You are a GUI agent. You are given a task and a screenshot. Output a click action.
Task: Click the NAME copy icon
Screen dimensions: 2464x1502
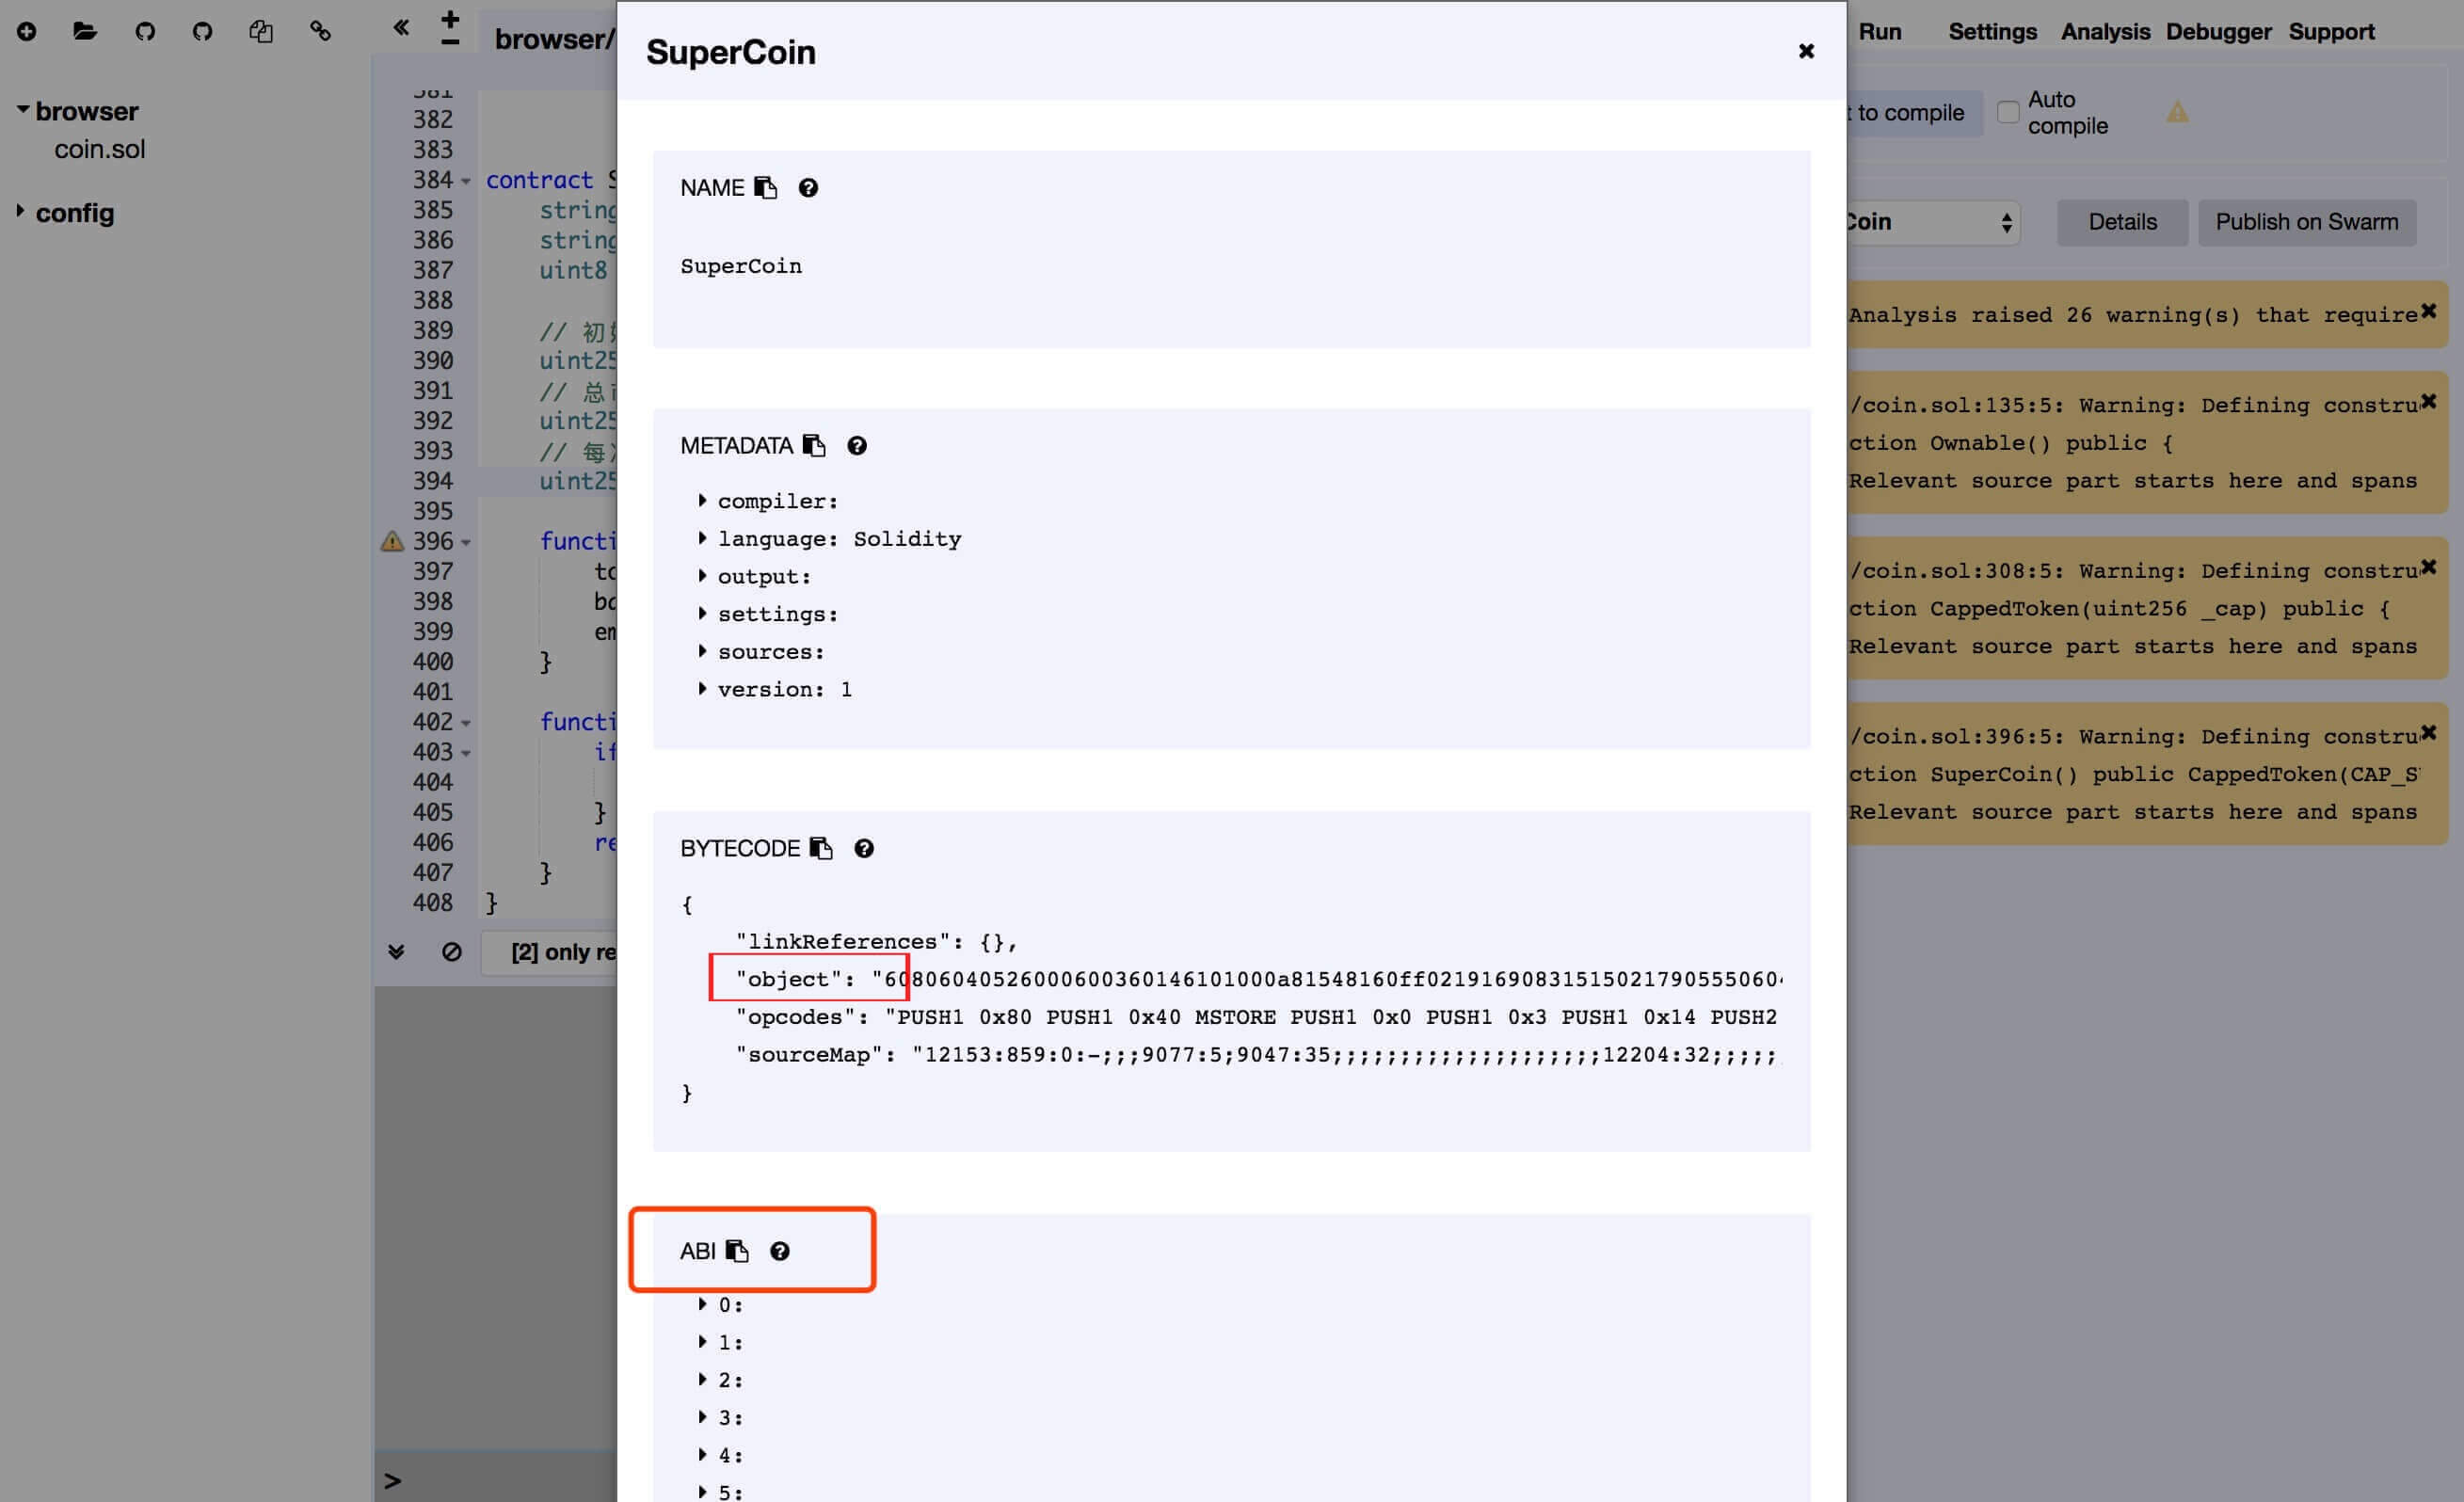[x=766, y=188]
